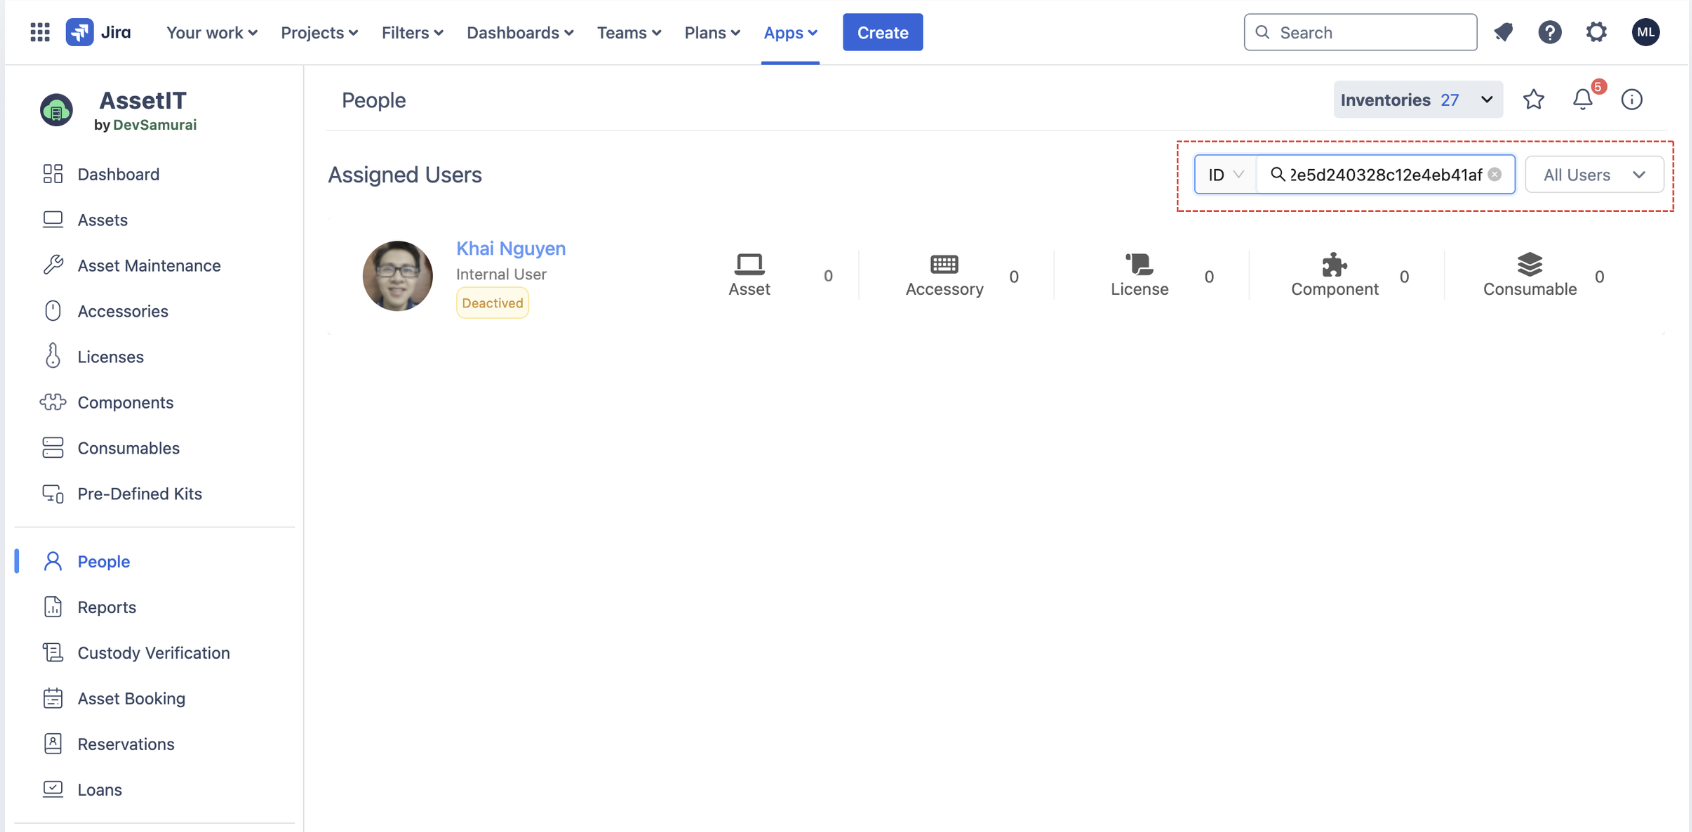
Task: Click the Jira announcements megaphone icon
Action: pos(1503,32)
